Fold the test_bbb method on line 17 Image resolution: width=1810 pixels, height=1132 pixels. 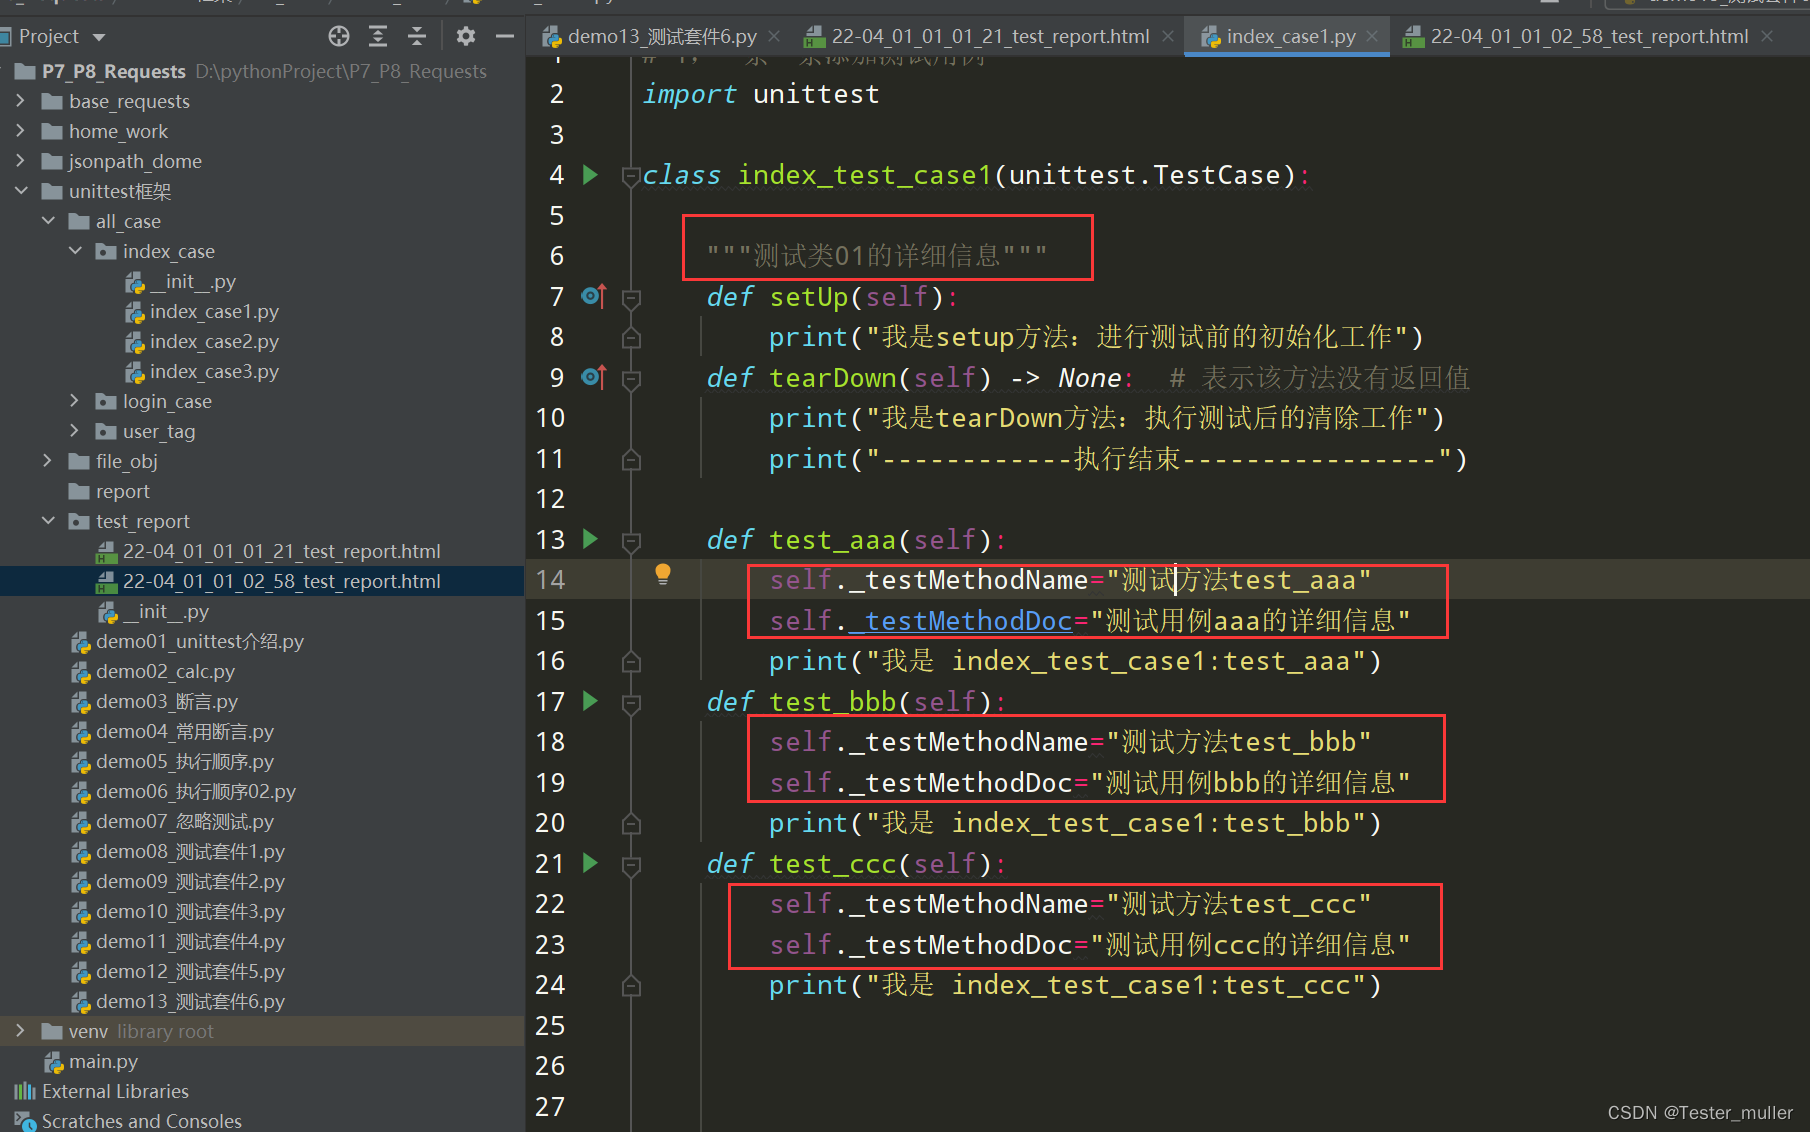coord(631,704)
